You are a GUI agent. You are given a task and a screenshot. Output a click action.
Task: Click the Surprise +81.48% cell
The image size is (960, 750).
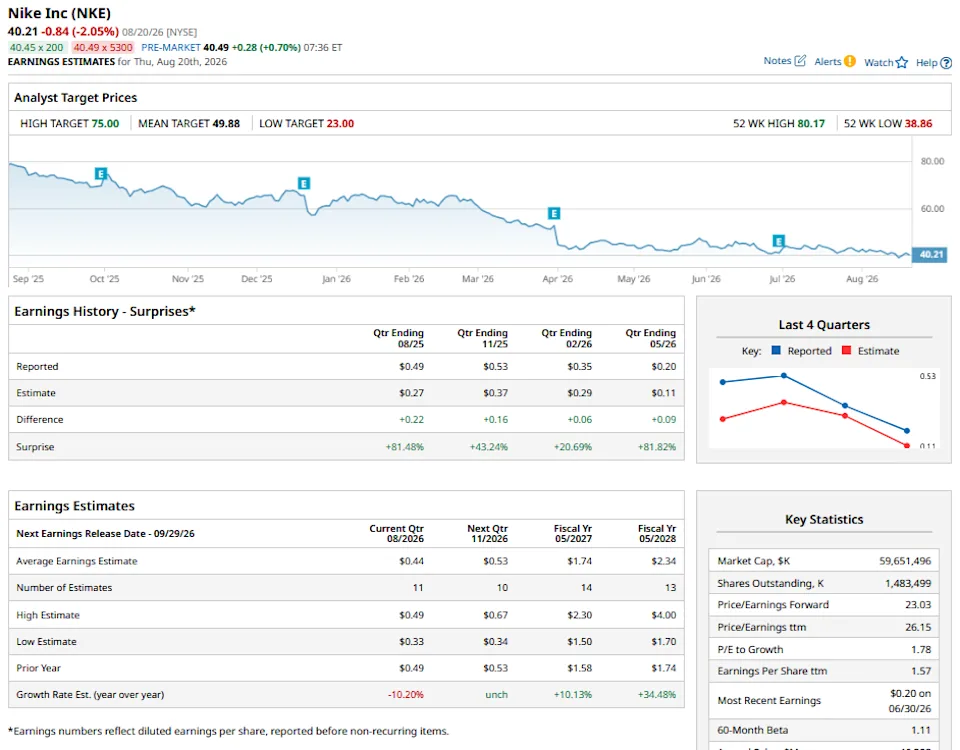[x=405, y=446]
